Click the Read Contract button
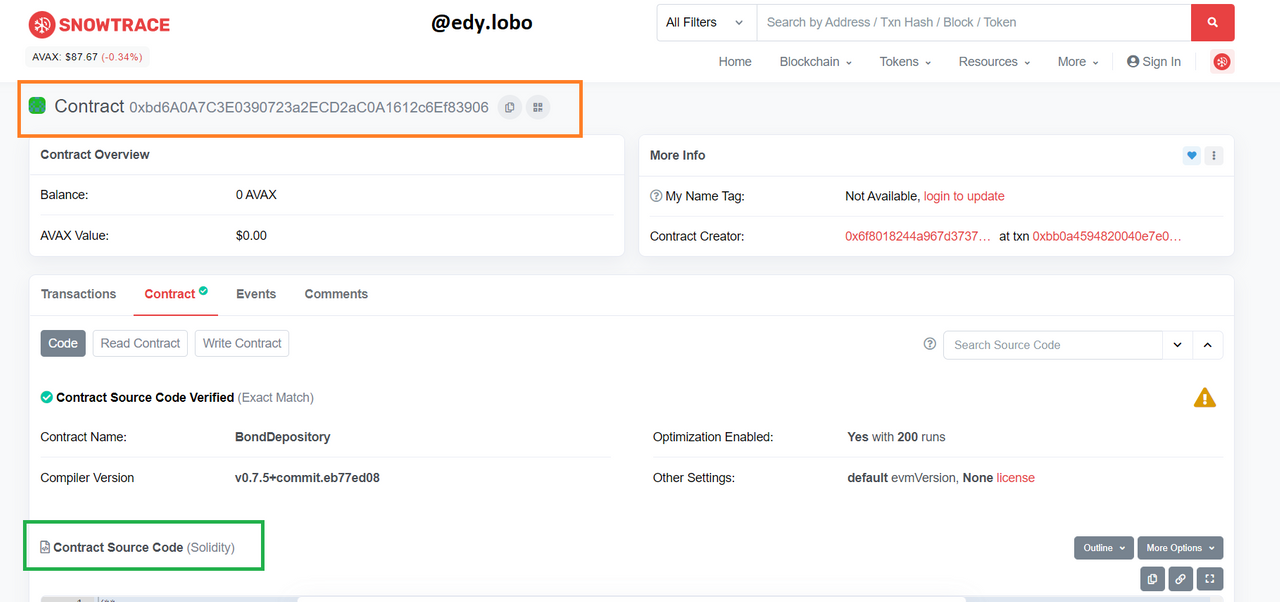Viewport: 1280px width, 602px height. (140, 343)
